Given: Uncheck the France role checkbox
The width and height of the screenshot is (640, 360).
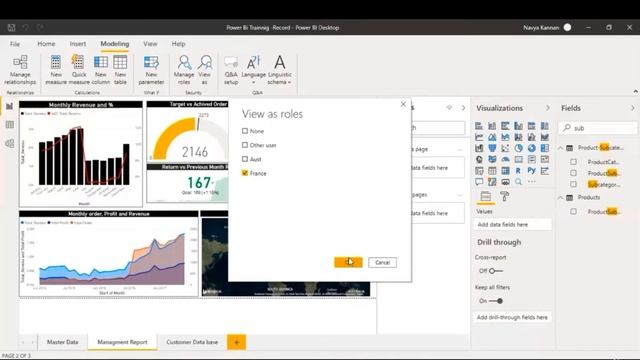Looking at the screenshot, I should point(245,173).
